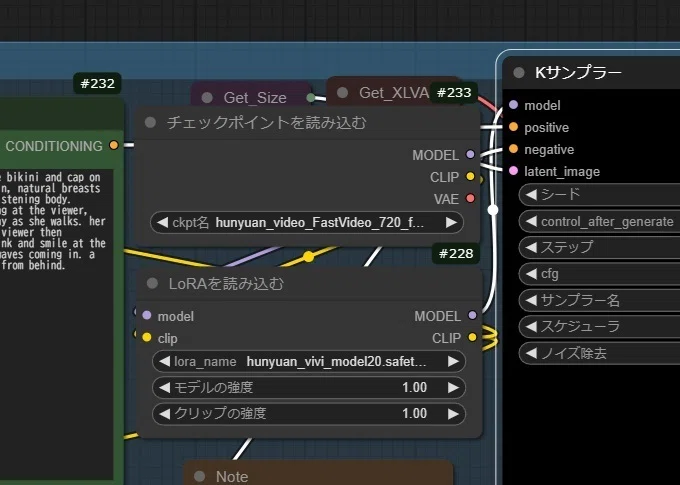The width and height of the screenshot is (680, 485).
Task: Click the clip input socket on LoRA node
Action: (x=147, y=337)
